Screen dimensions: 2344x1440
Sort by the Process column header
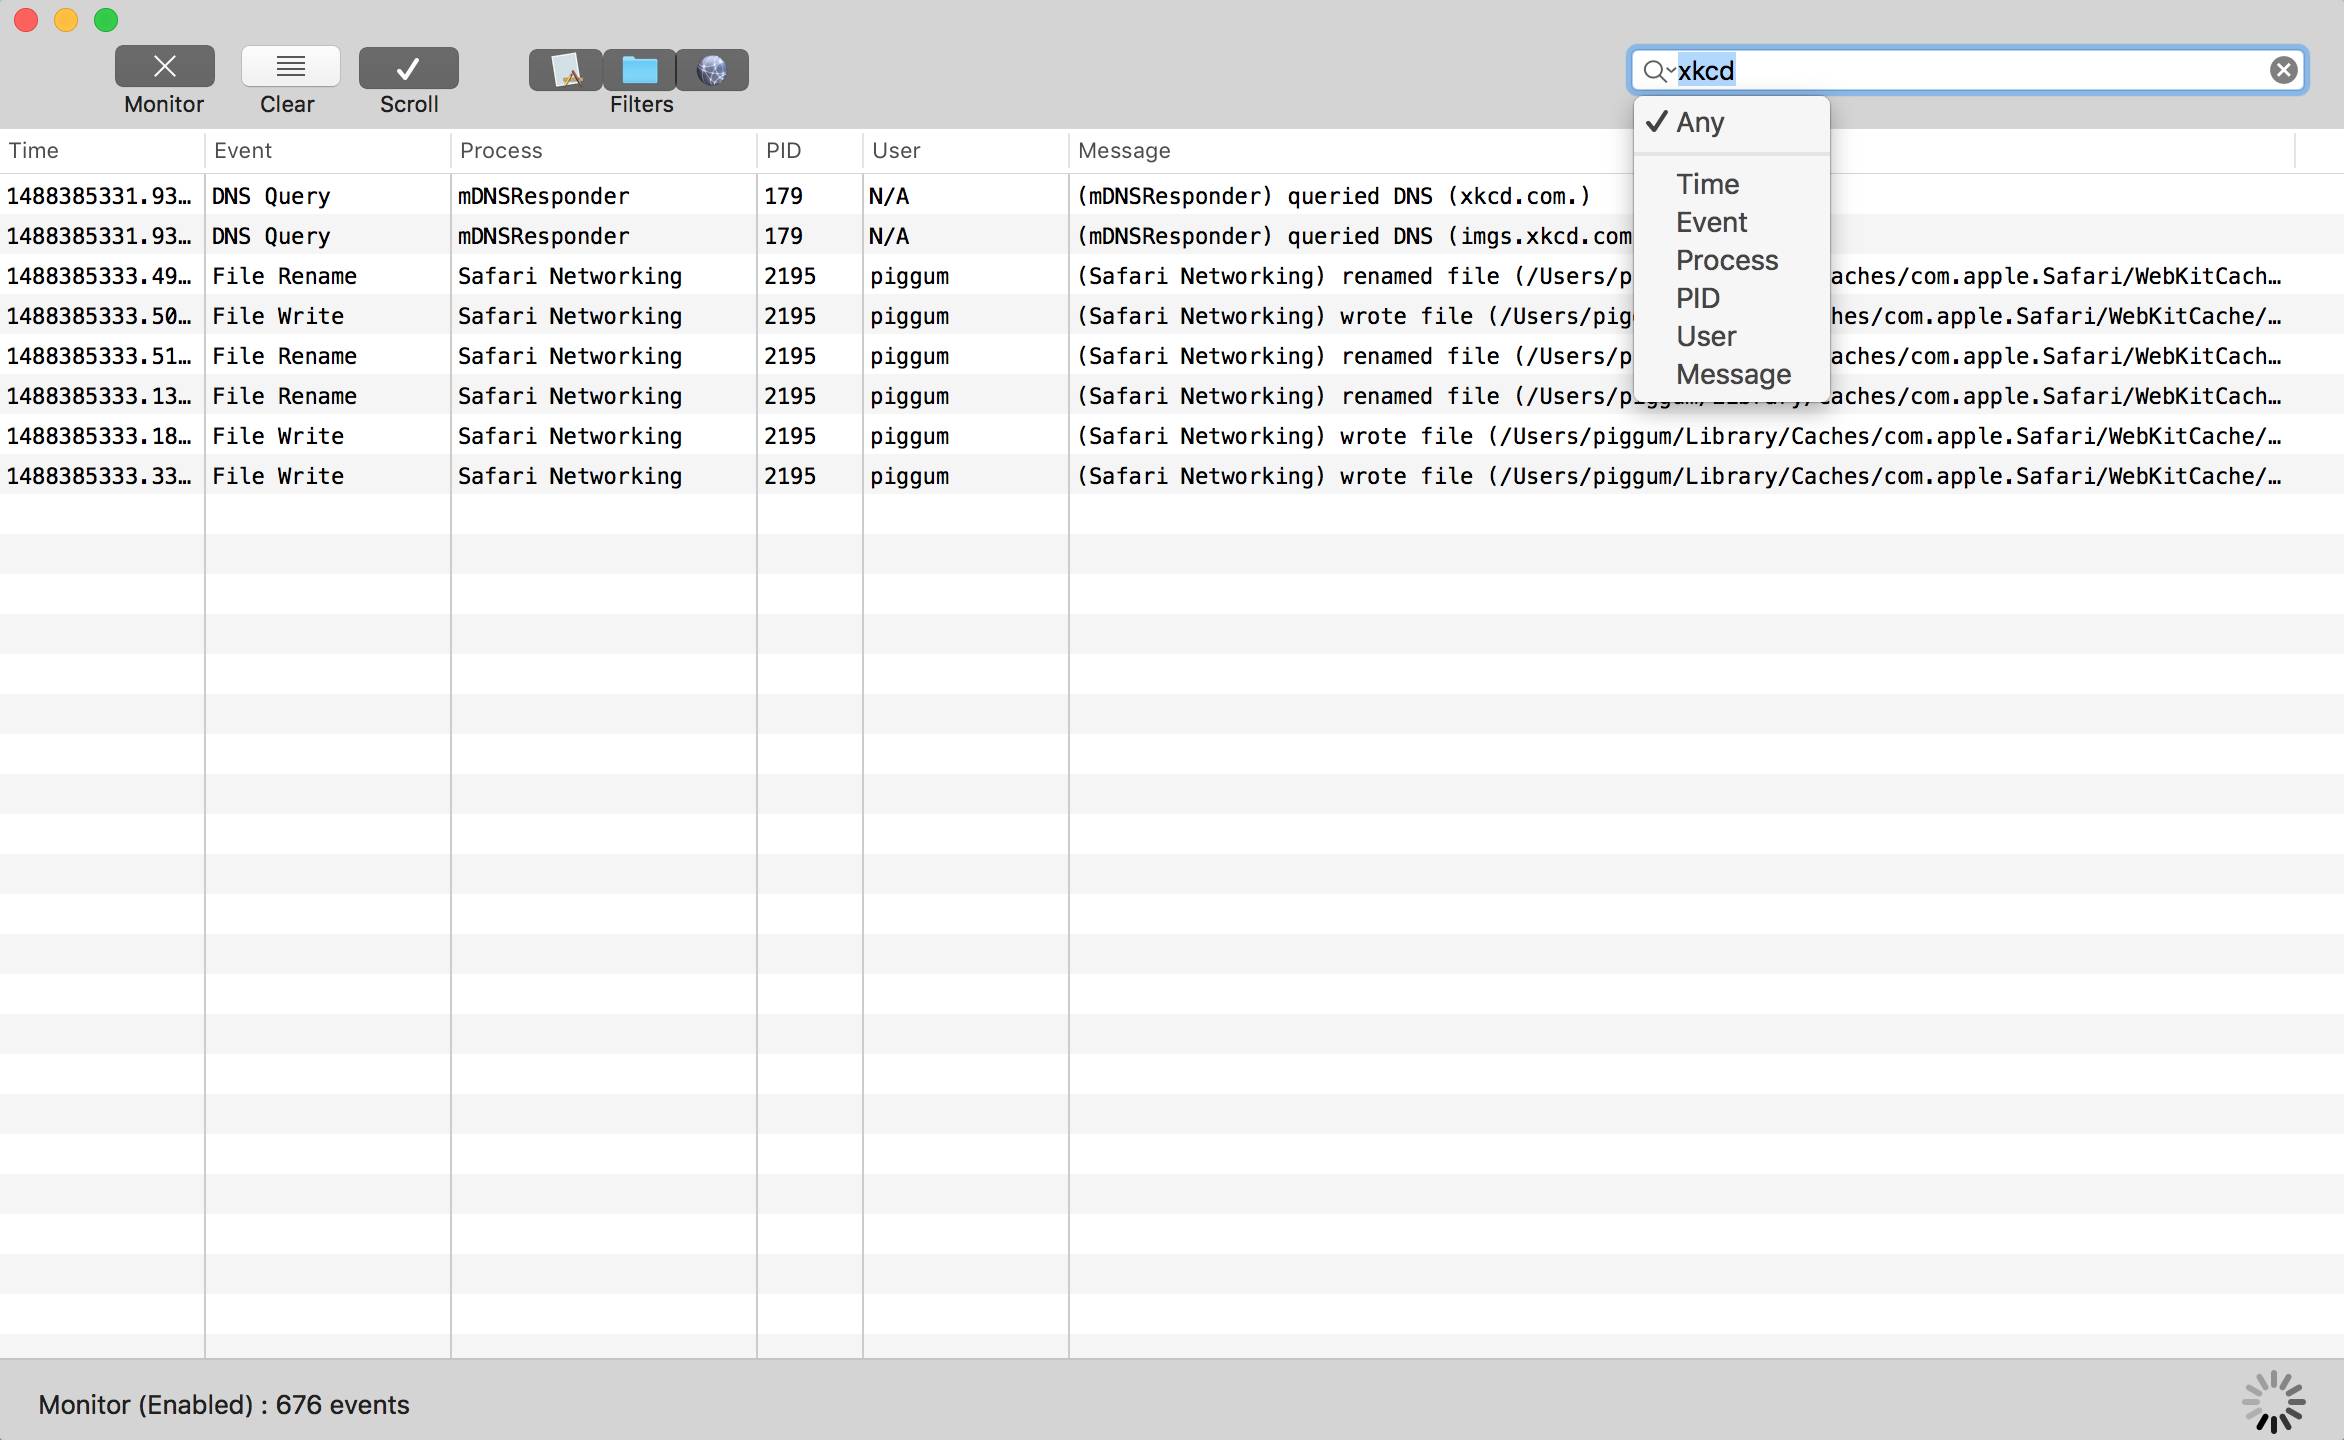[x=501, y=151]
